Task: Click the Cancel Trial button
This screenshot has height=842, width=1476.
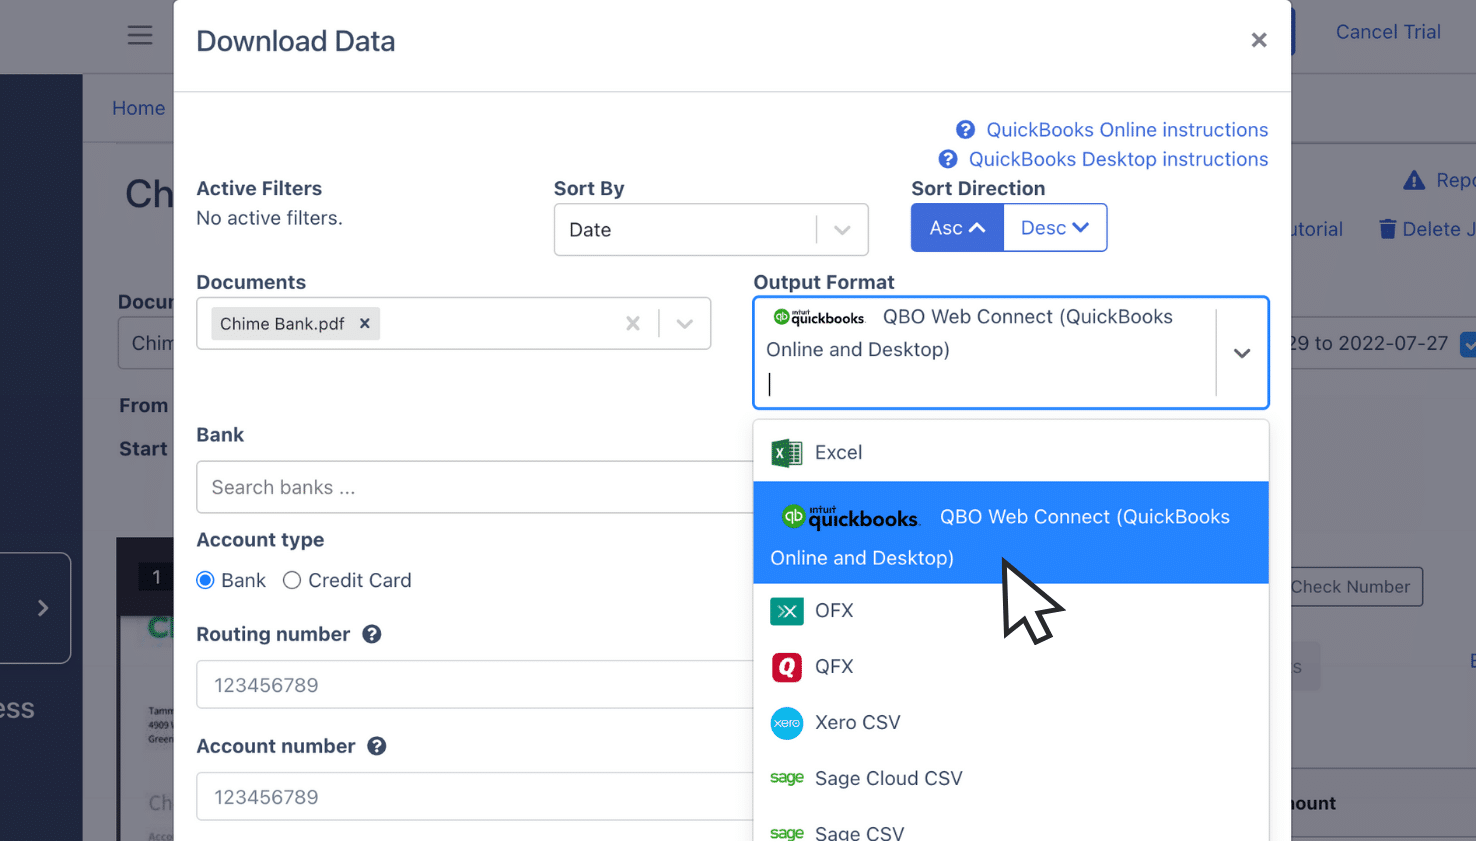Action: tap(1388, 31)
